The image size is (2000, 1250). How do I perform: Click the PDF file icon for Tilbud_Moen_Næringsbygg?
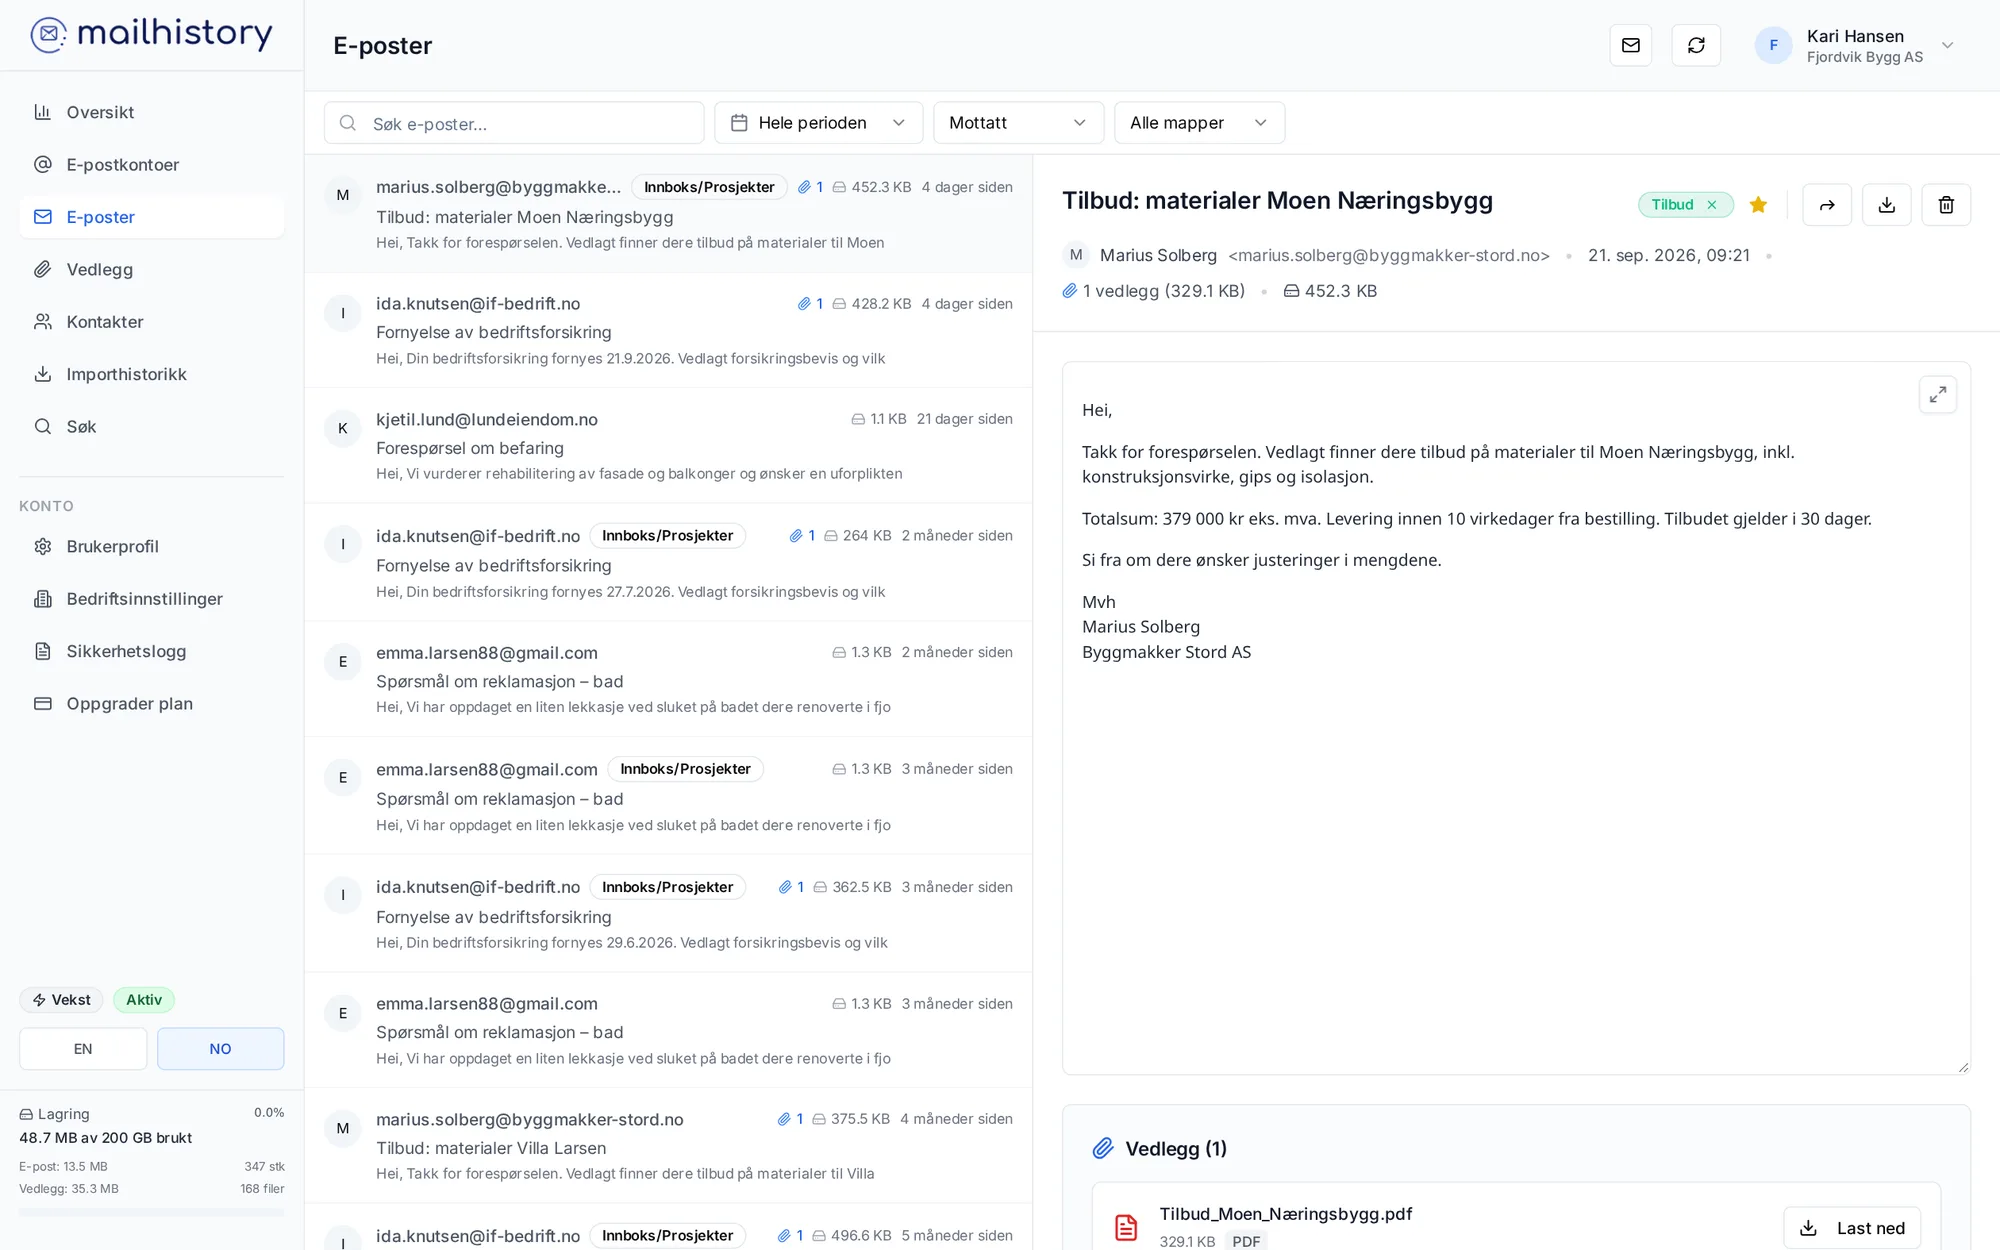1126,1227
